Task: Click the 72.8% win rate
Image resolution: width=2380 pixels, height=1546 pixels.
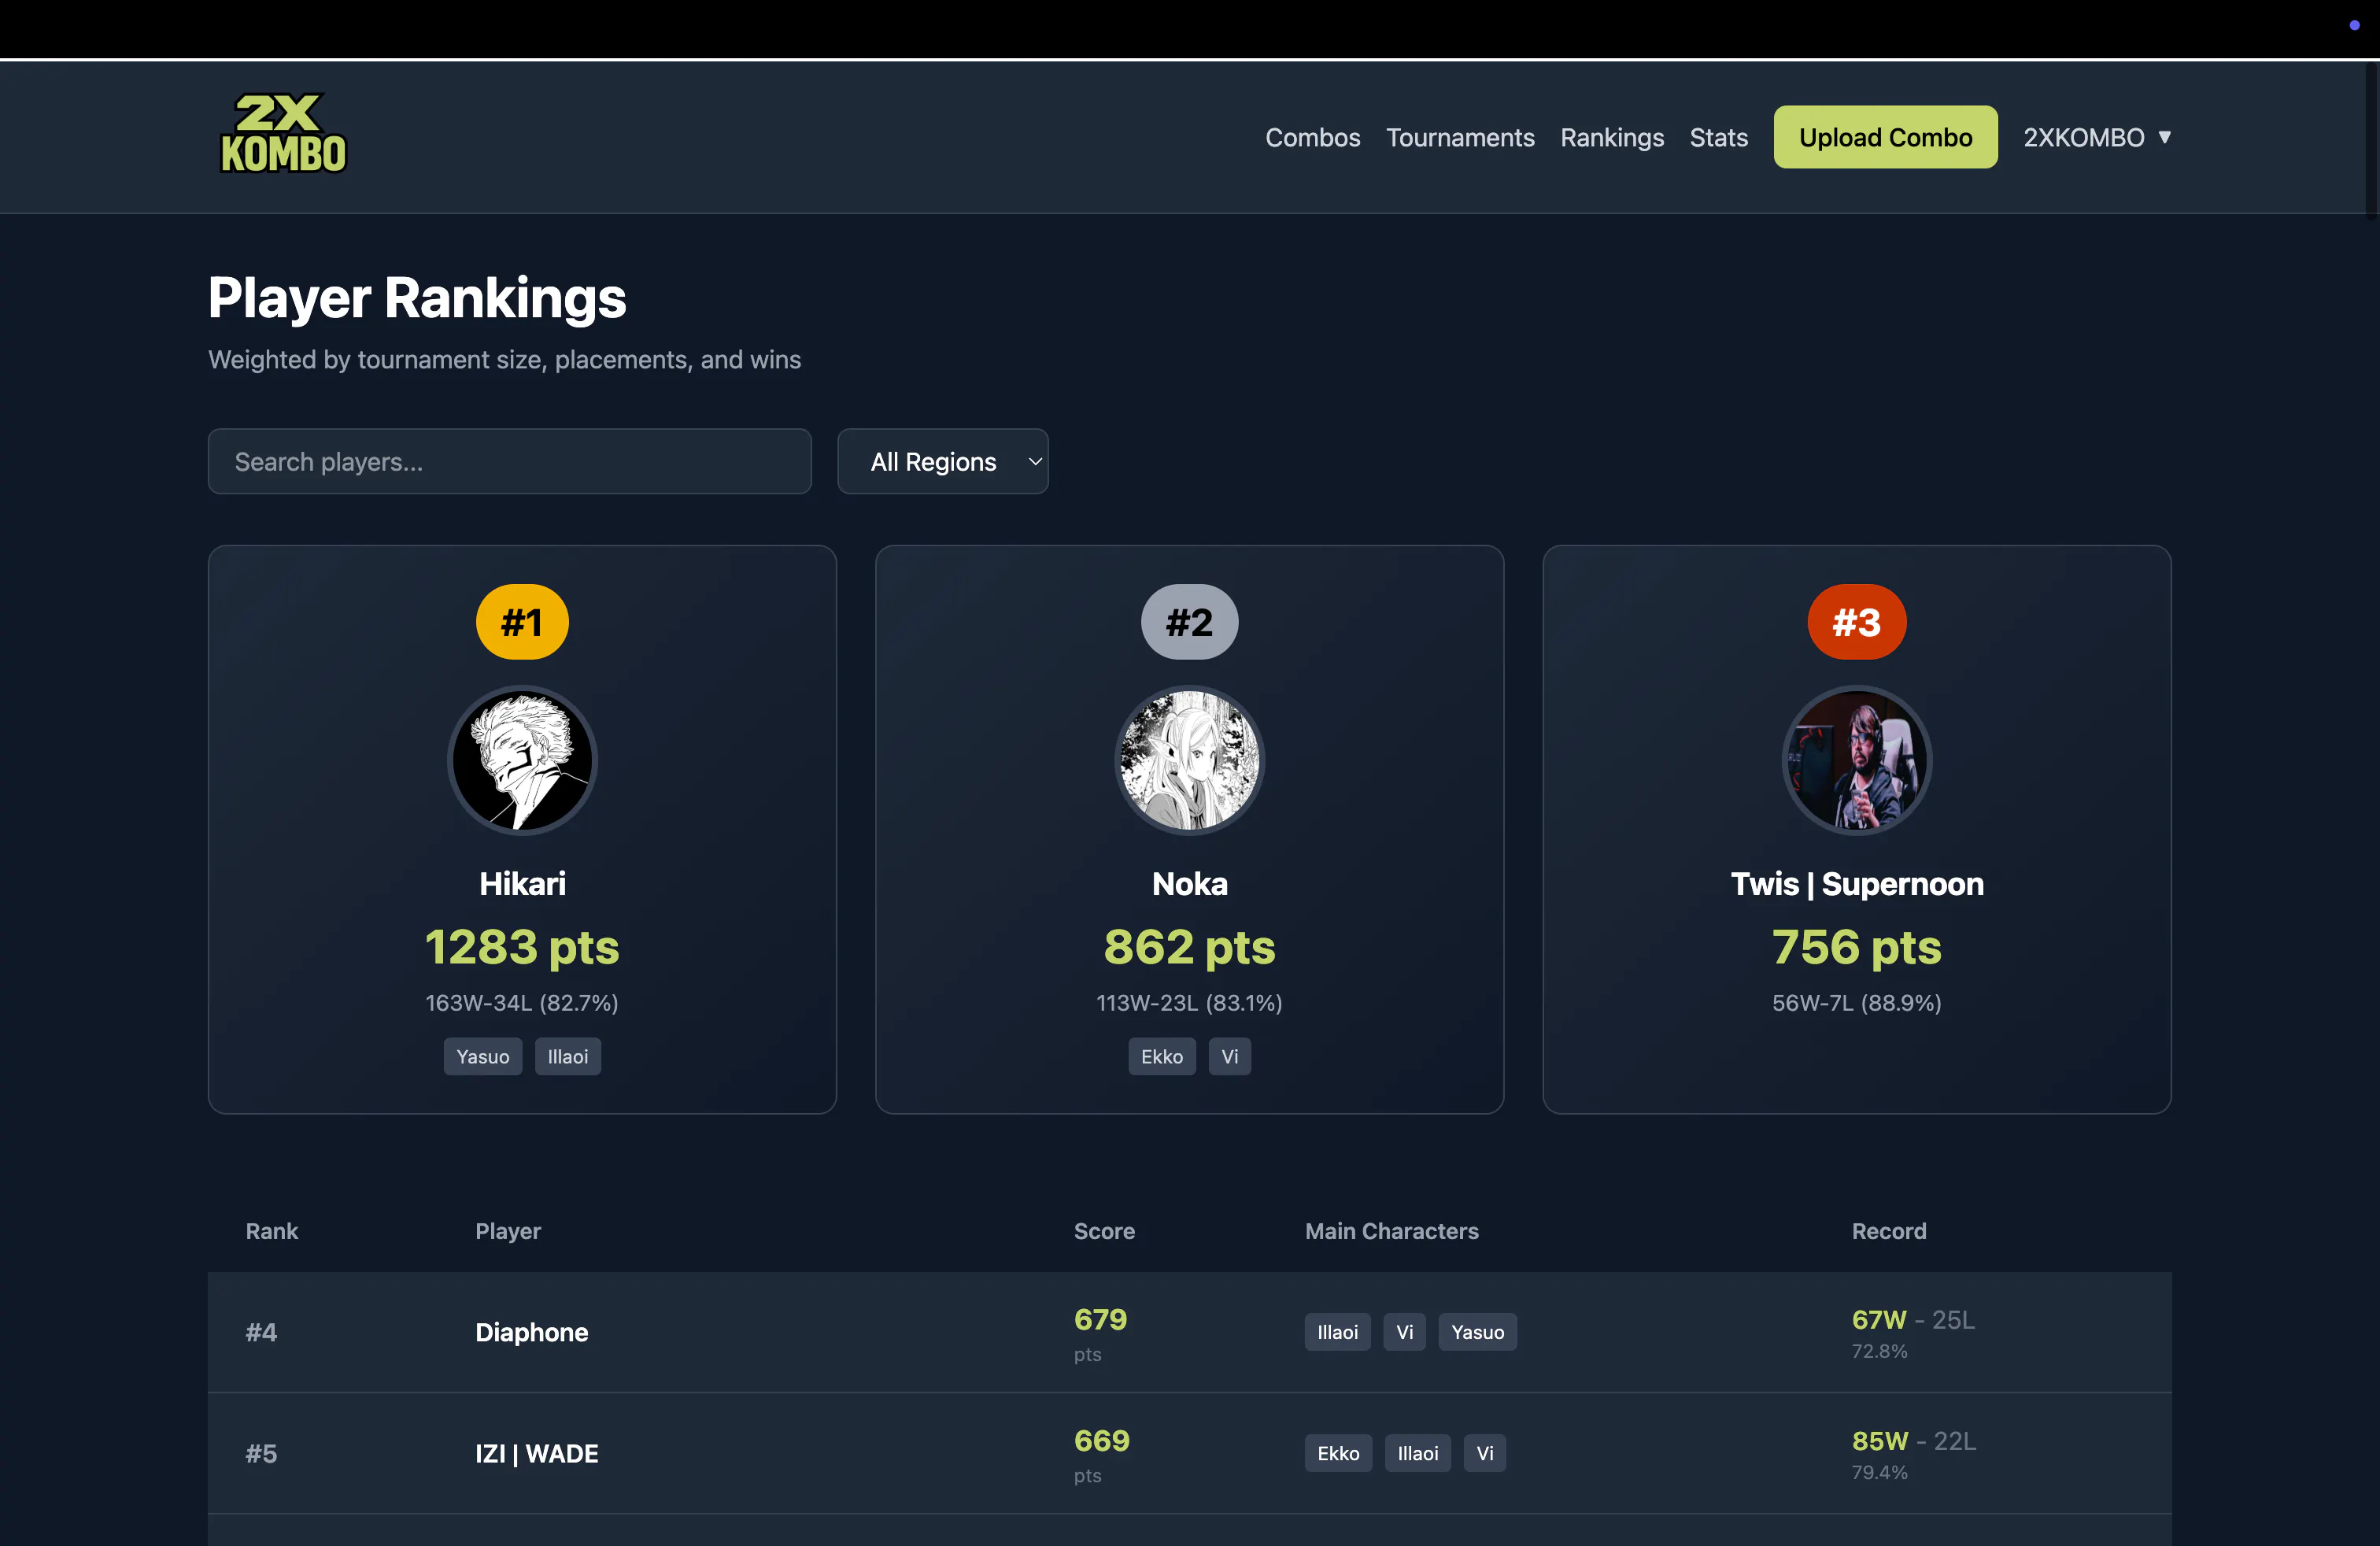Action: click(1879, 1351)
